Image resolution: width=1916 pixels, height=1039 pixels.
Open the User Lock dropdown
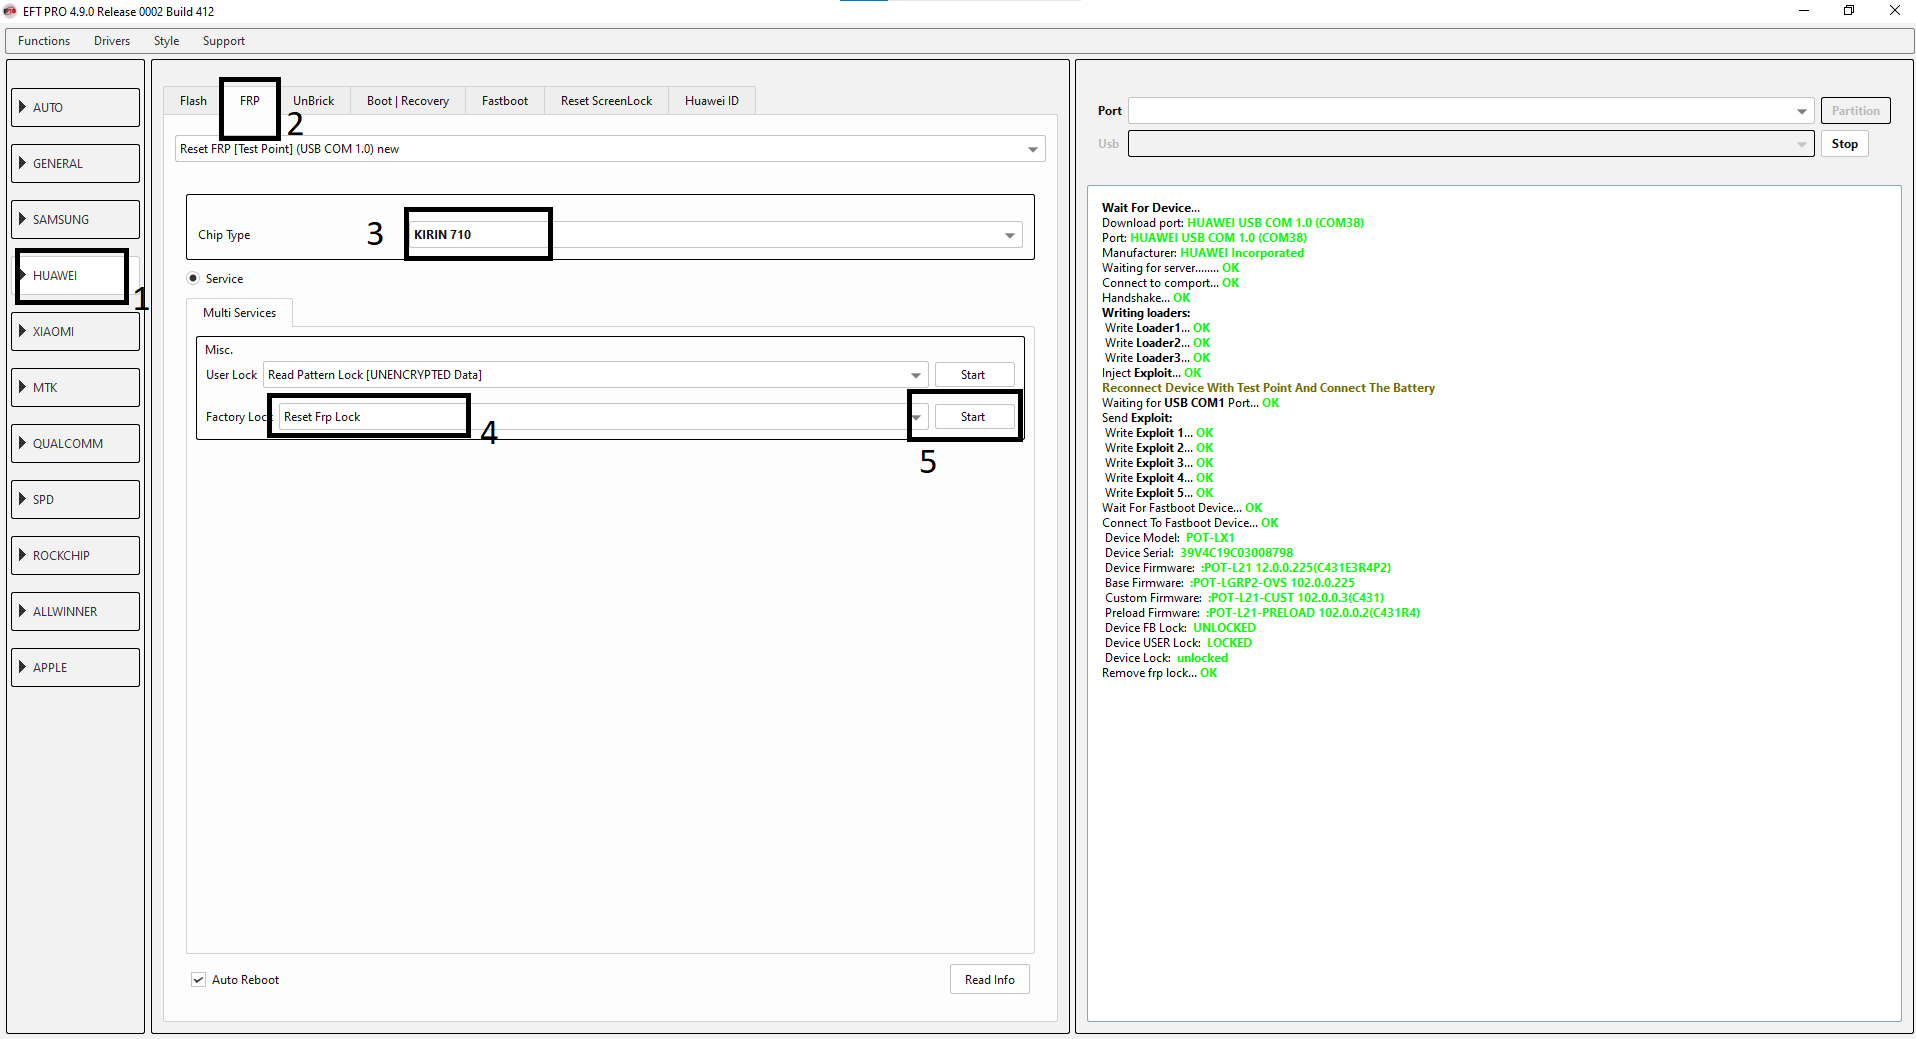click(596, 375)
